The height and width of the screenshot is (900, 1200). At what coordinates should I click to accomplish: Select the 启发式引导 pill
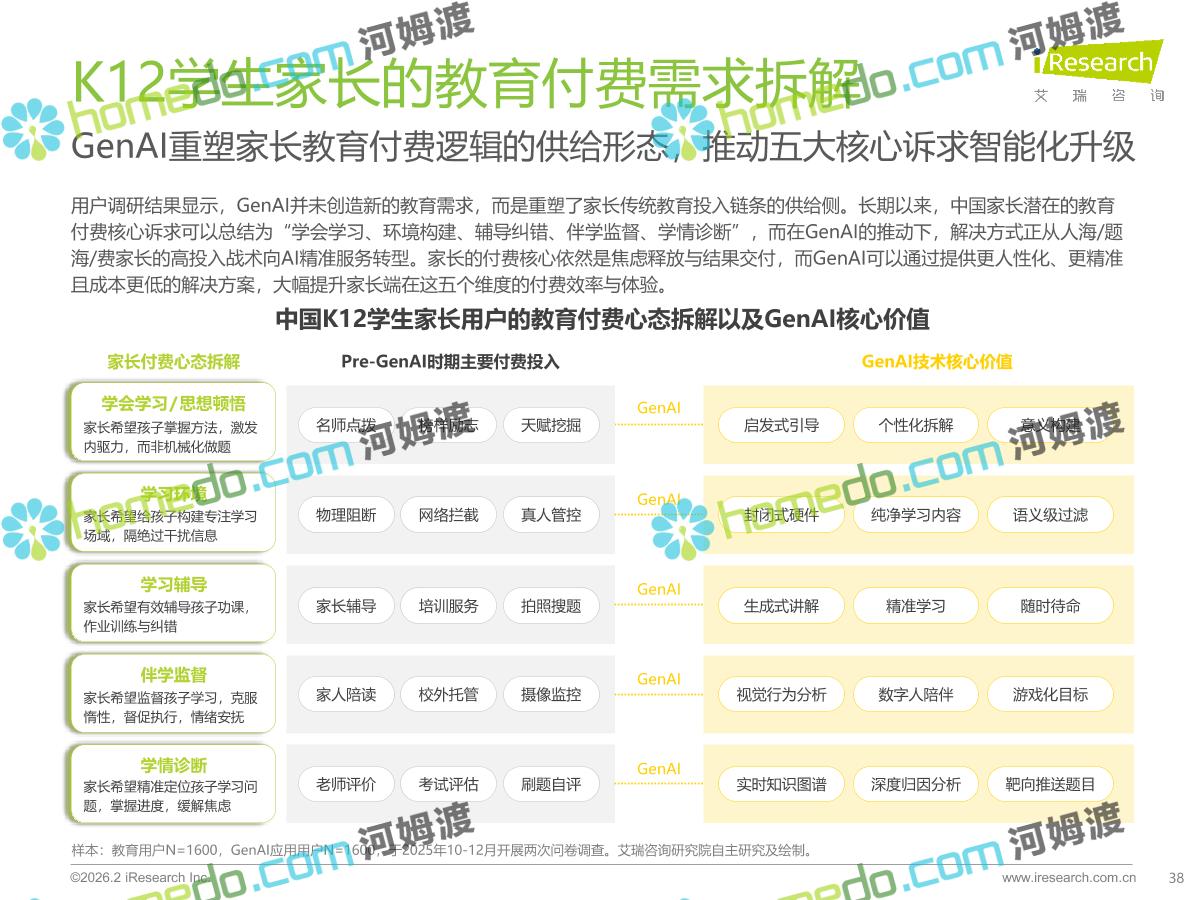click(780, 425)
